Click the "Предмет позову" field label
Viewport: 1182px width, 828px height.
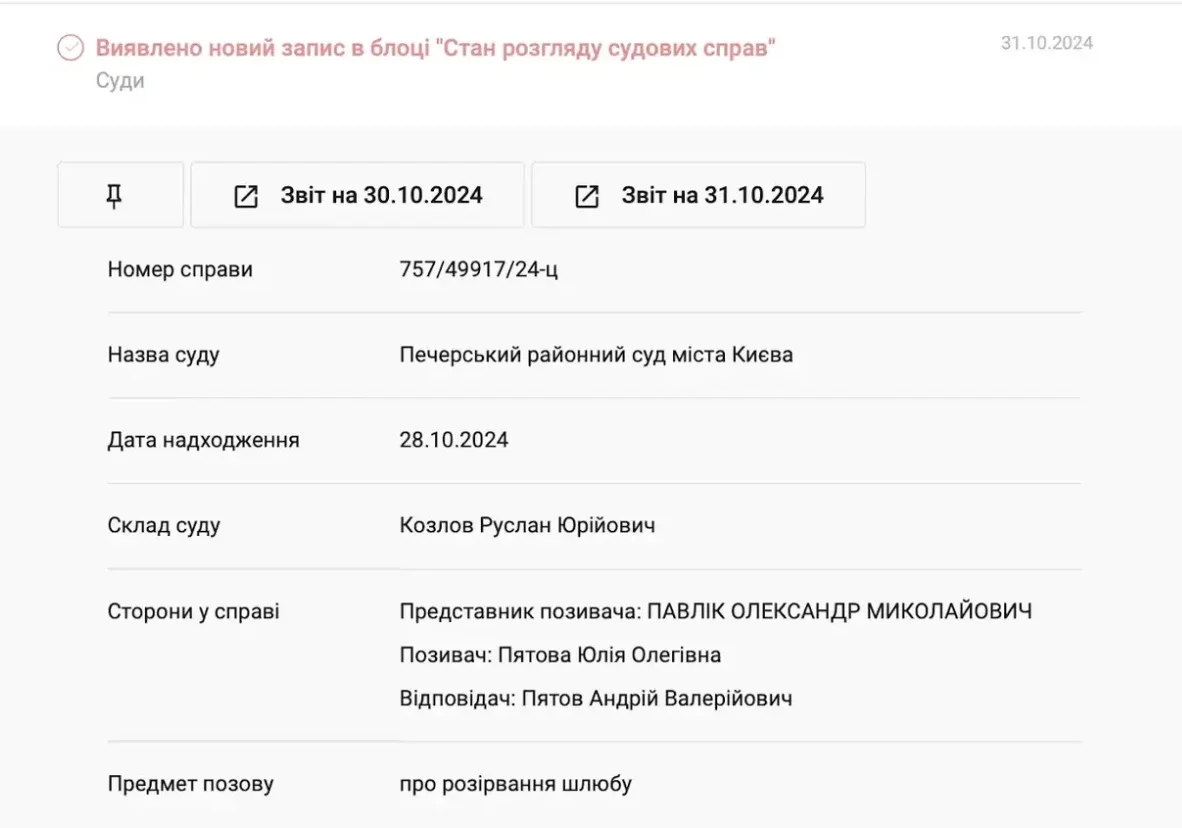click(x=190, y=784)
